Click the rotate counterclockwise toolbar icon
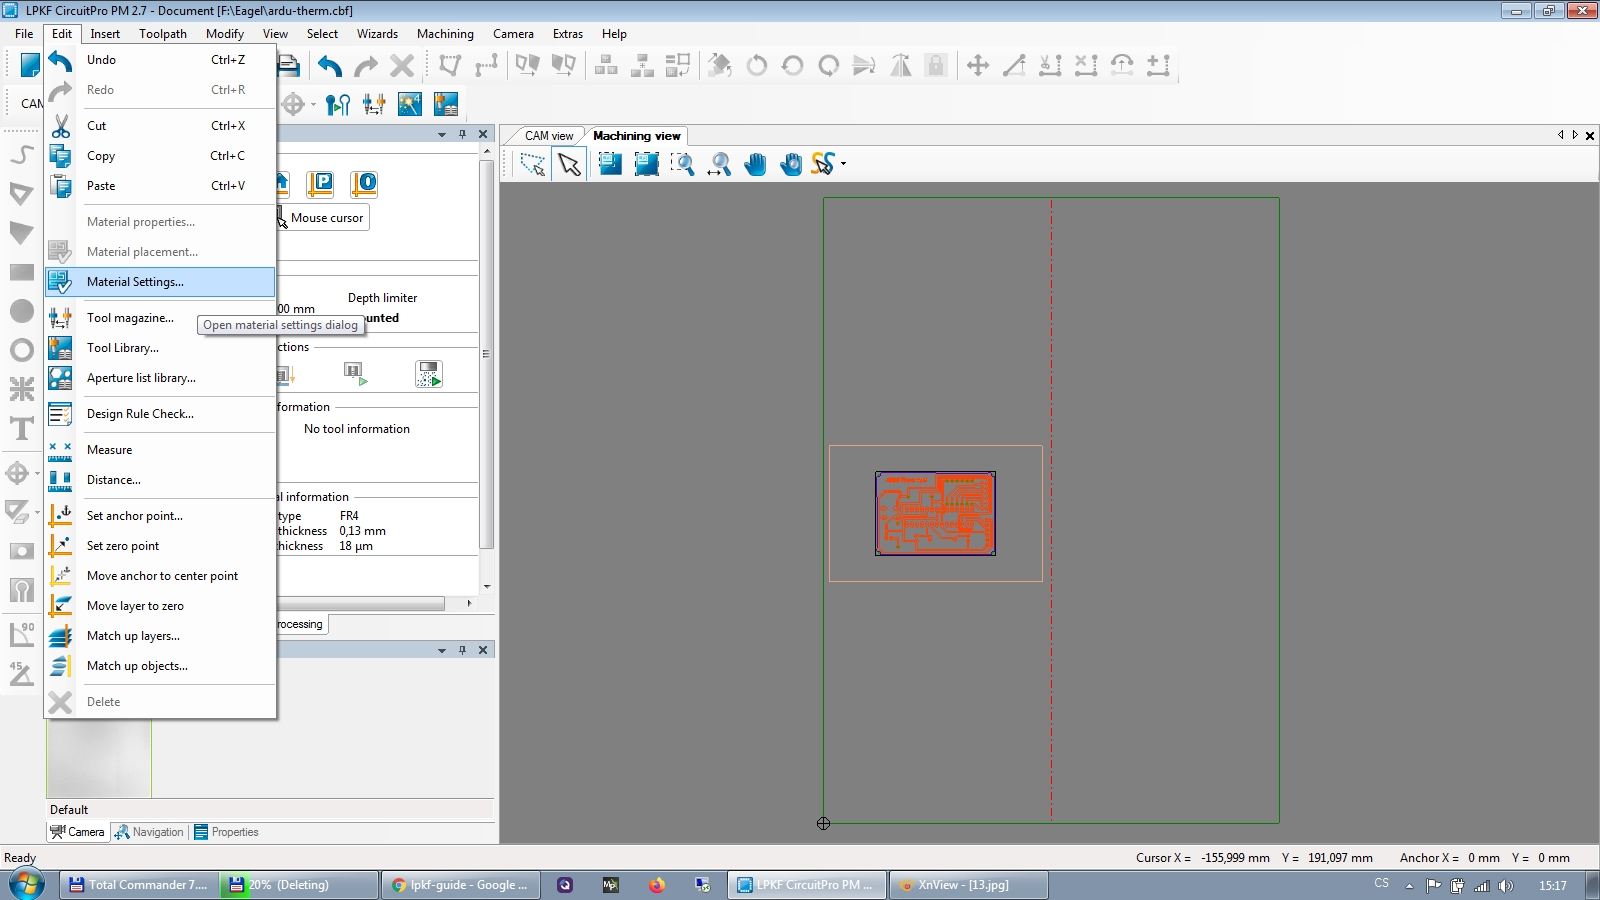Viewport: 1600px width, 900px height. point(757,66)
